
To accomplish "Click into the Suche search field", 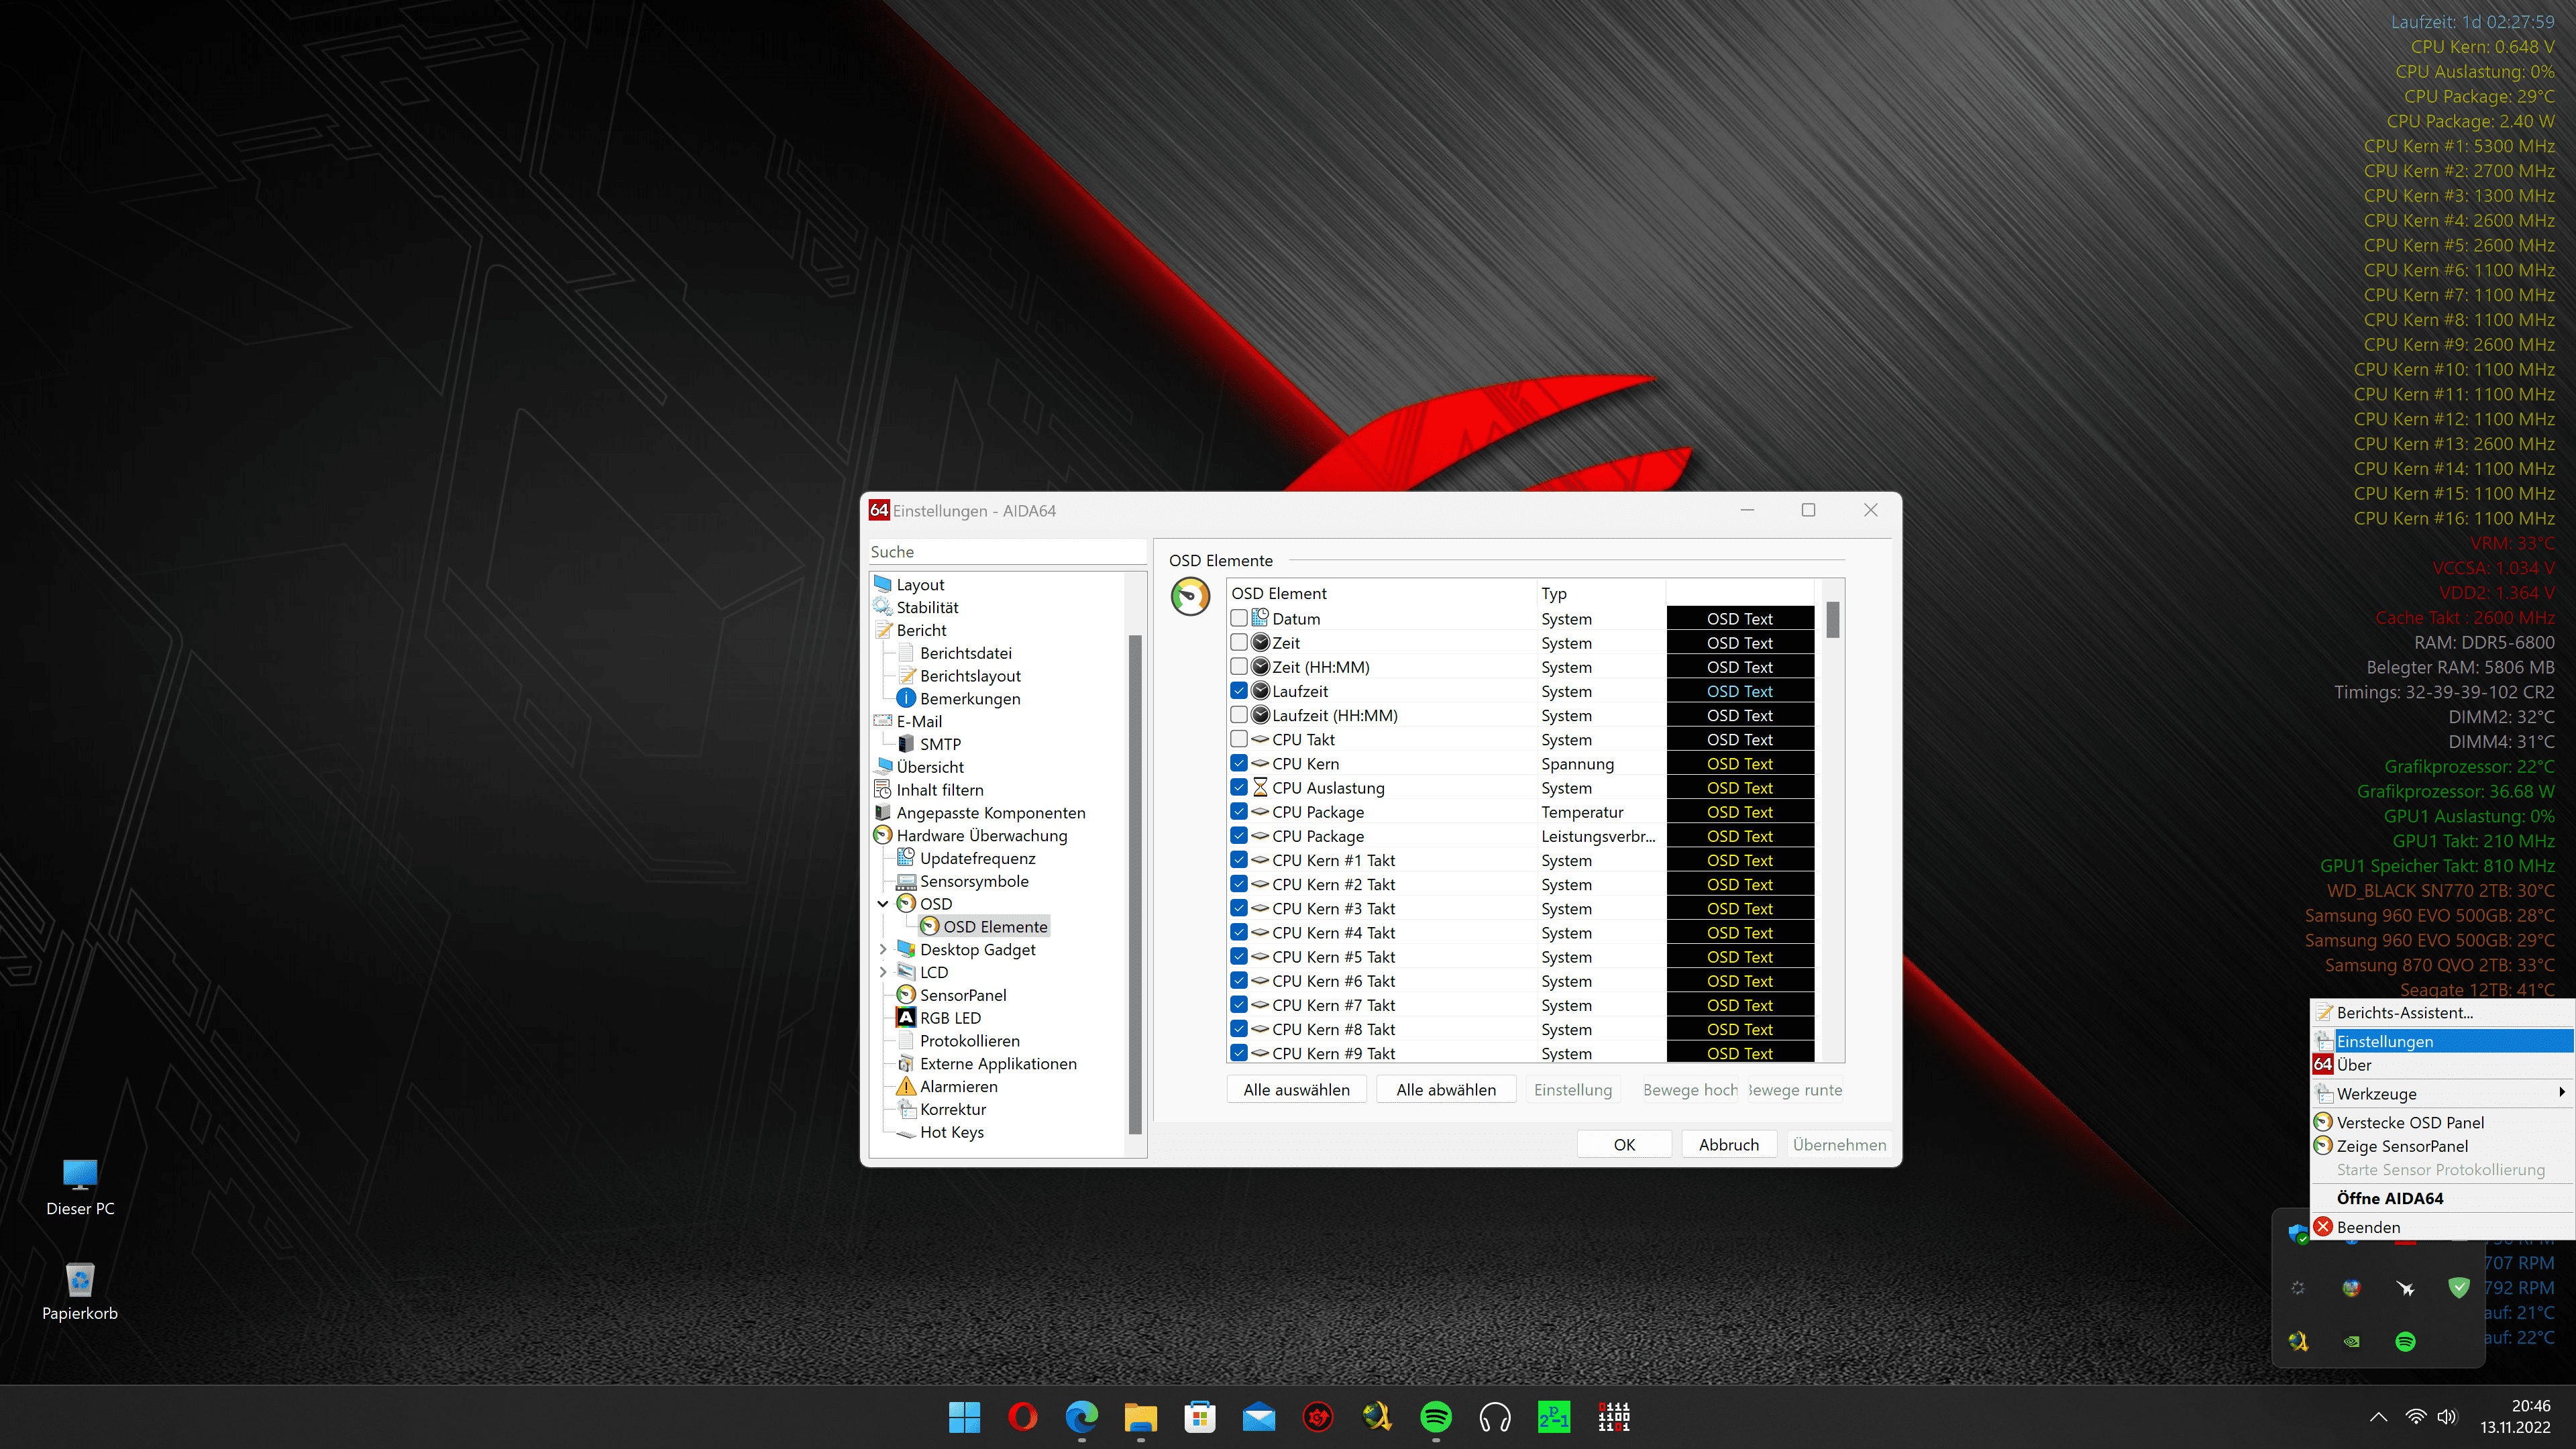I will click(1007, 552).
